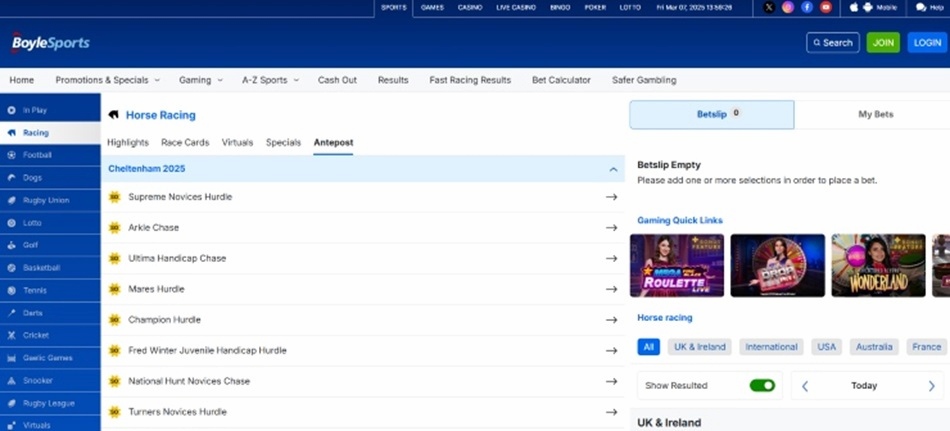950x431 pixels.
Task: Click the BoyleSports logo
Action: point(50,43)
